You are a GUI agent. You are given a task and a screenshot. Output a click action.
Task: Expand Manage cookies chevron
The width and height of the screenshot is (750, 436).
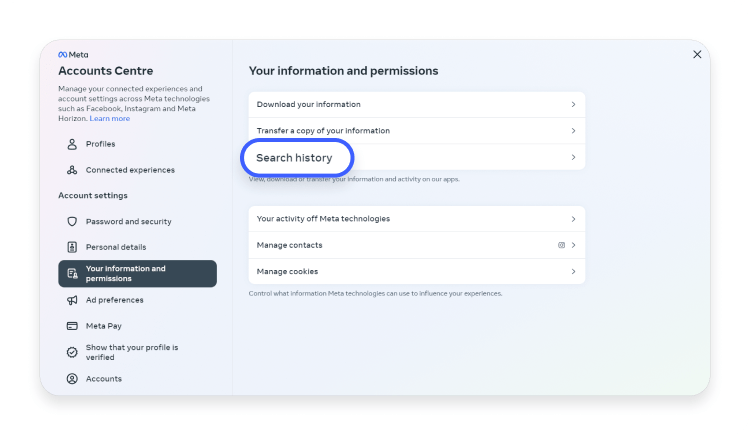point(573,272)
